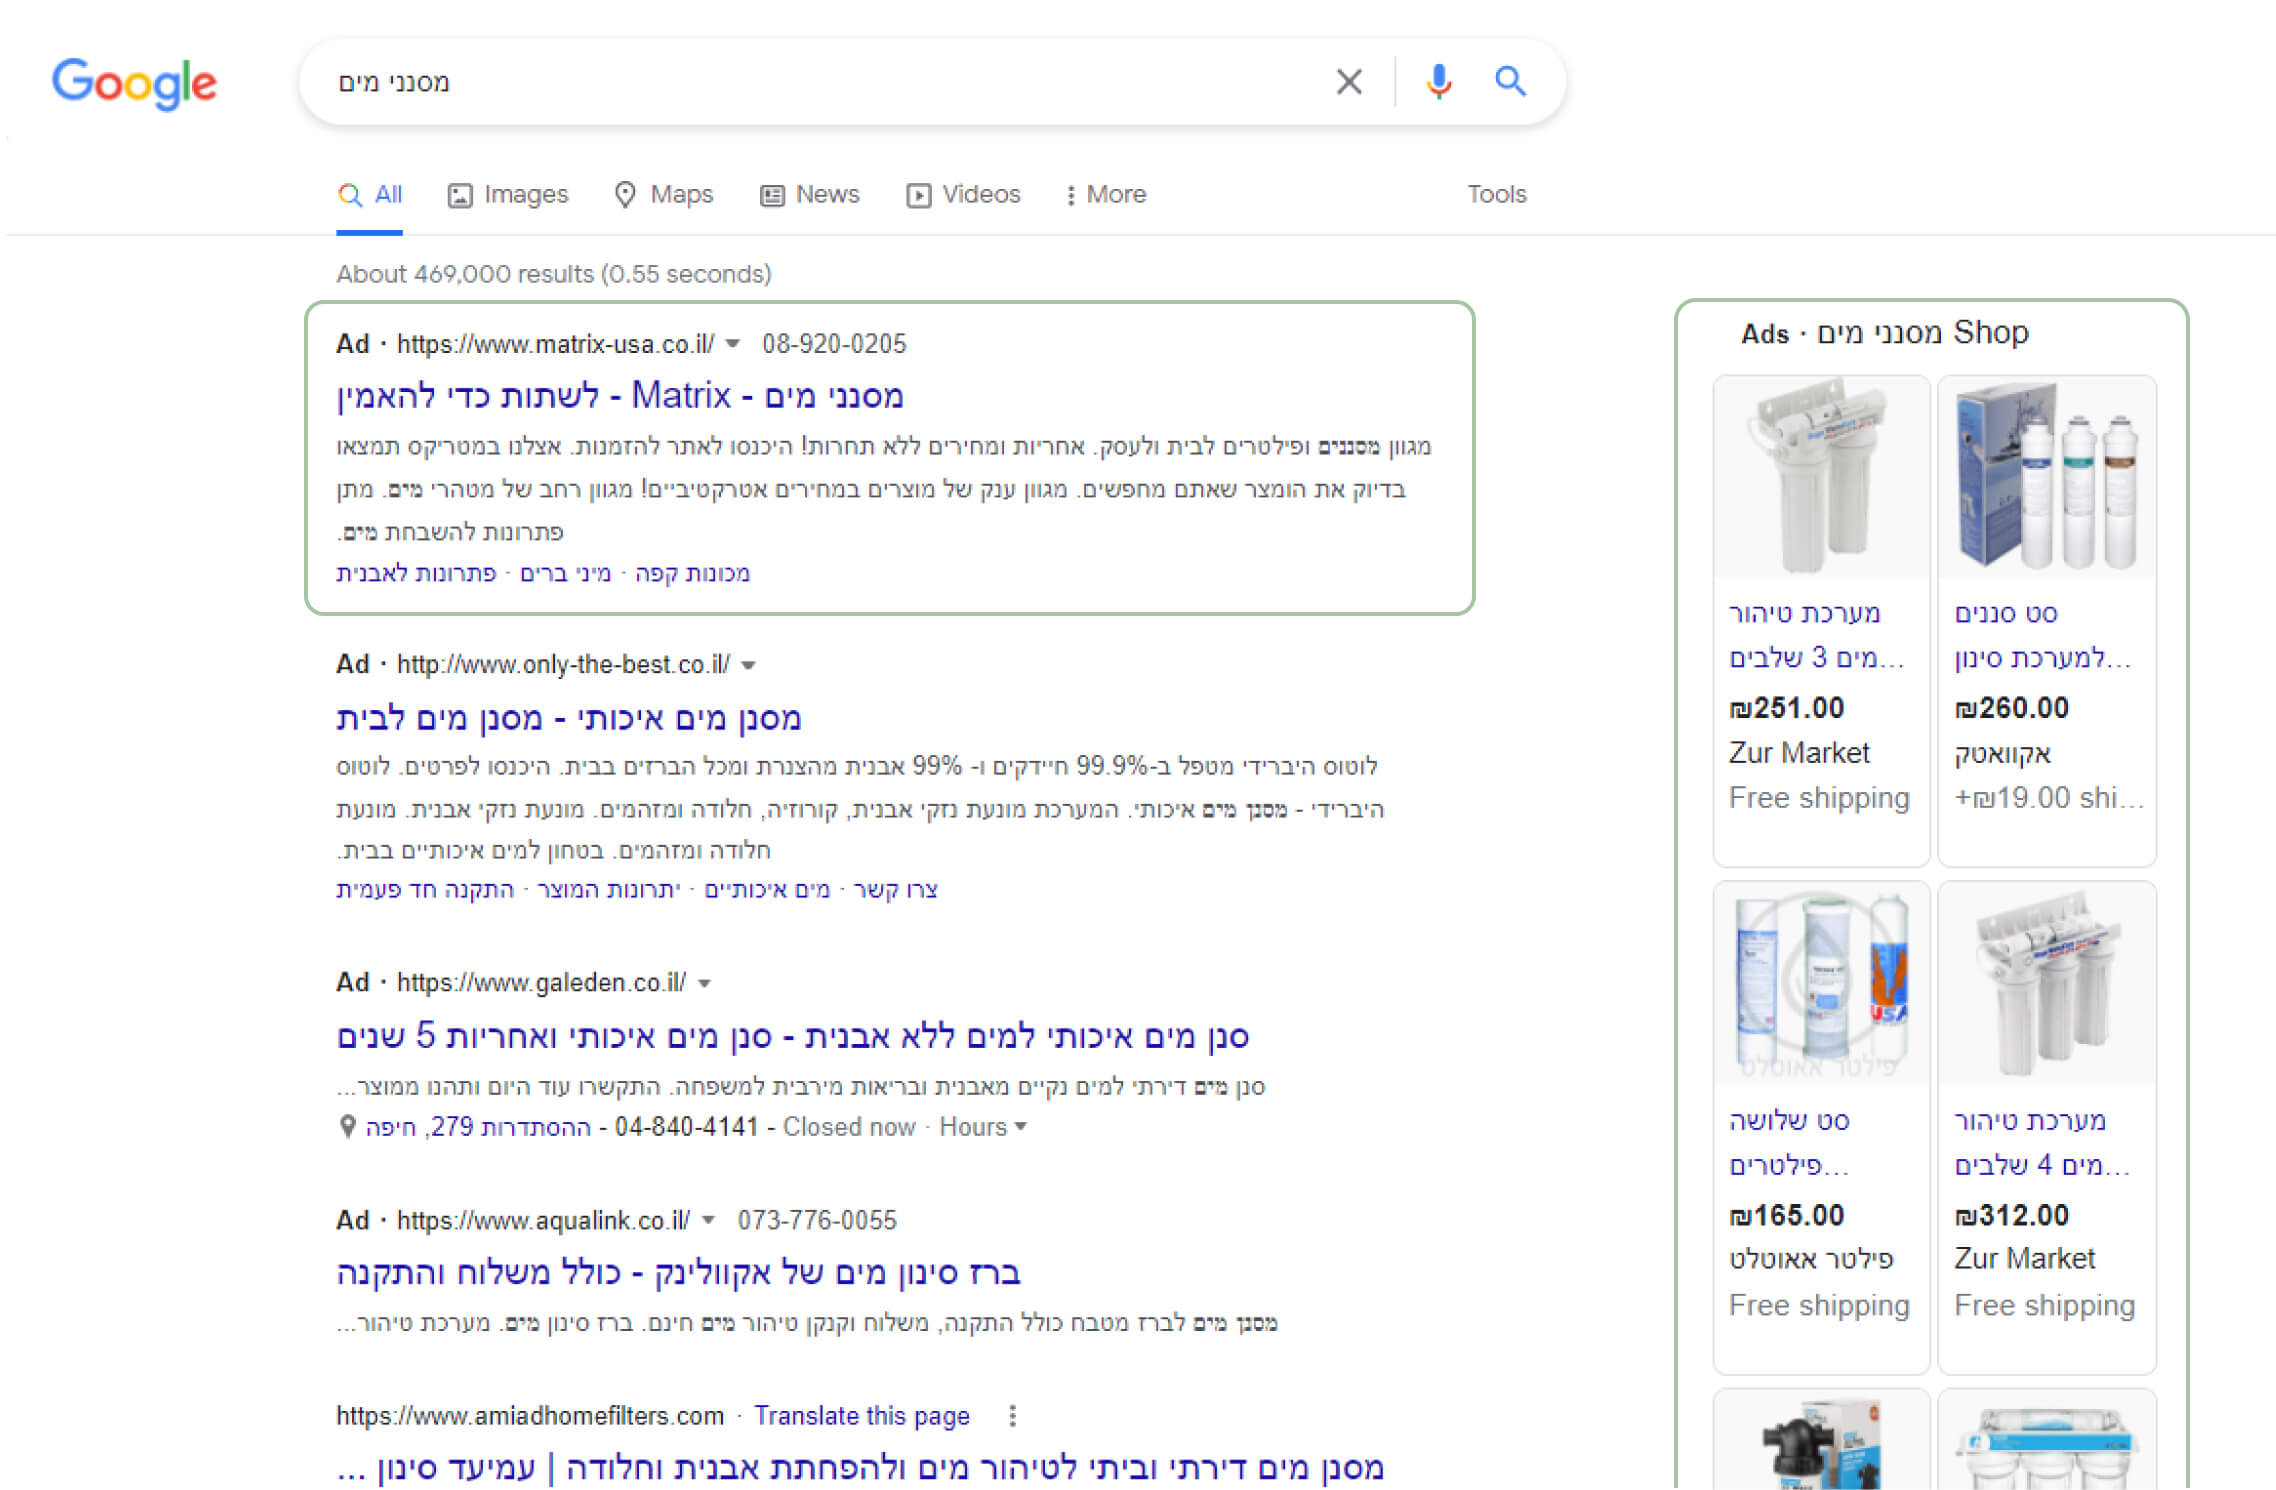This screenshot has width=2276, height=1490.
Task: Click the Google logo
Action: pos(134,83)
